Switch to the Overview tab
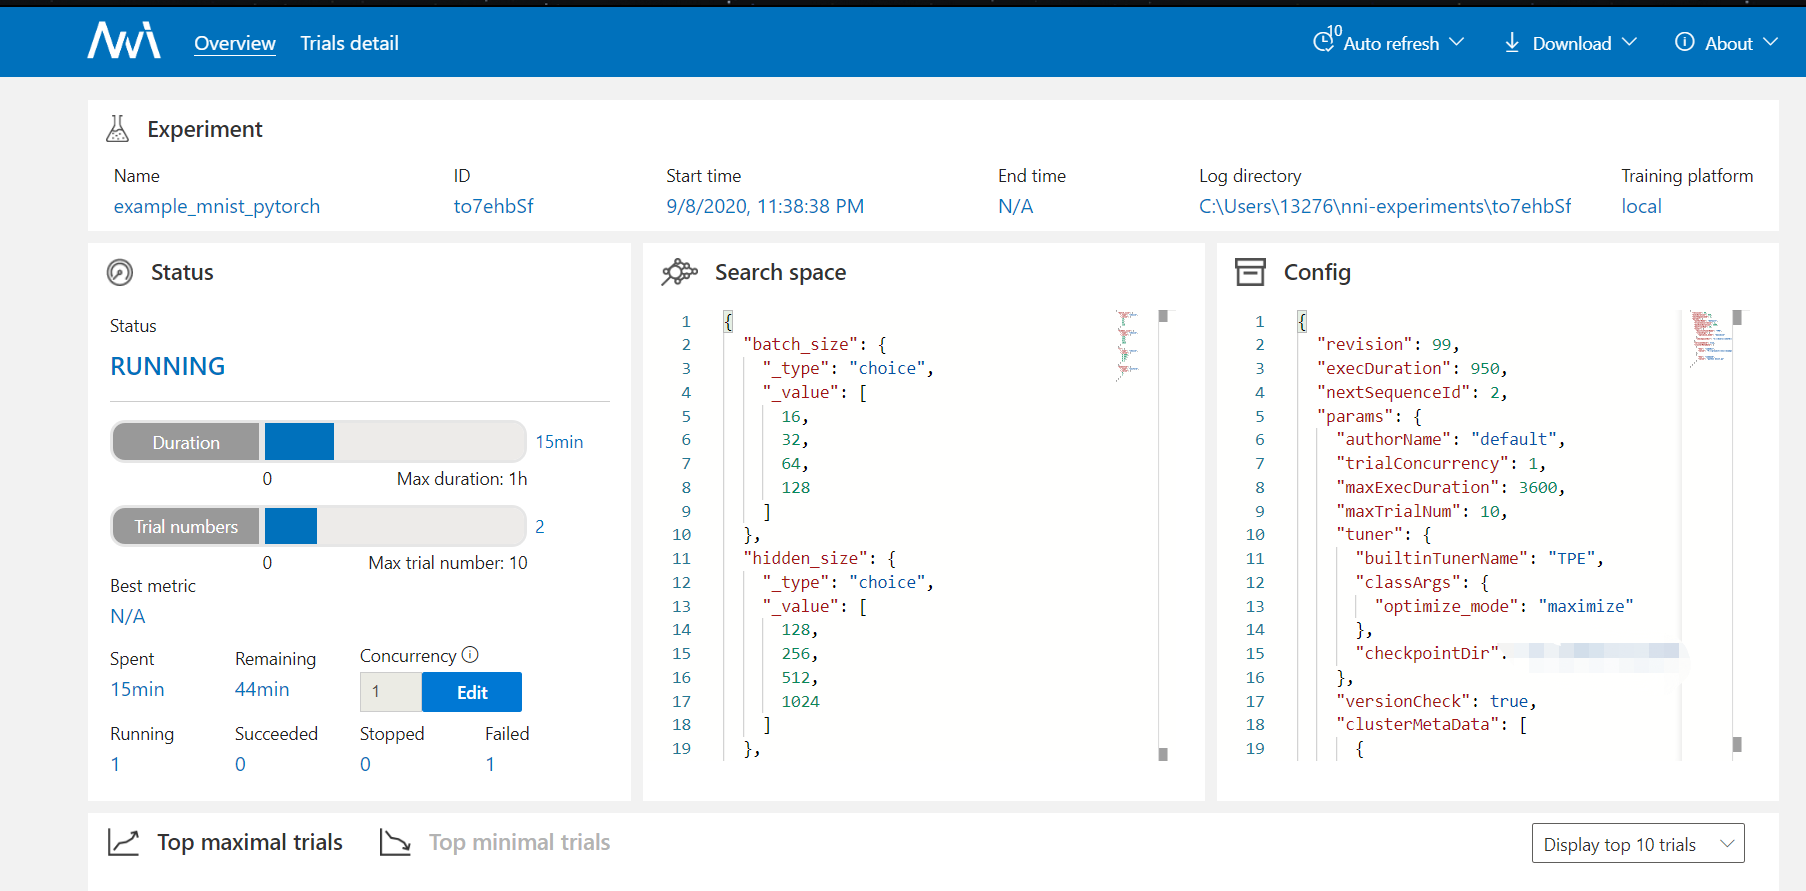Image resolution: width=1806 pixels, height=891 pixels. tap(235, 43)
